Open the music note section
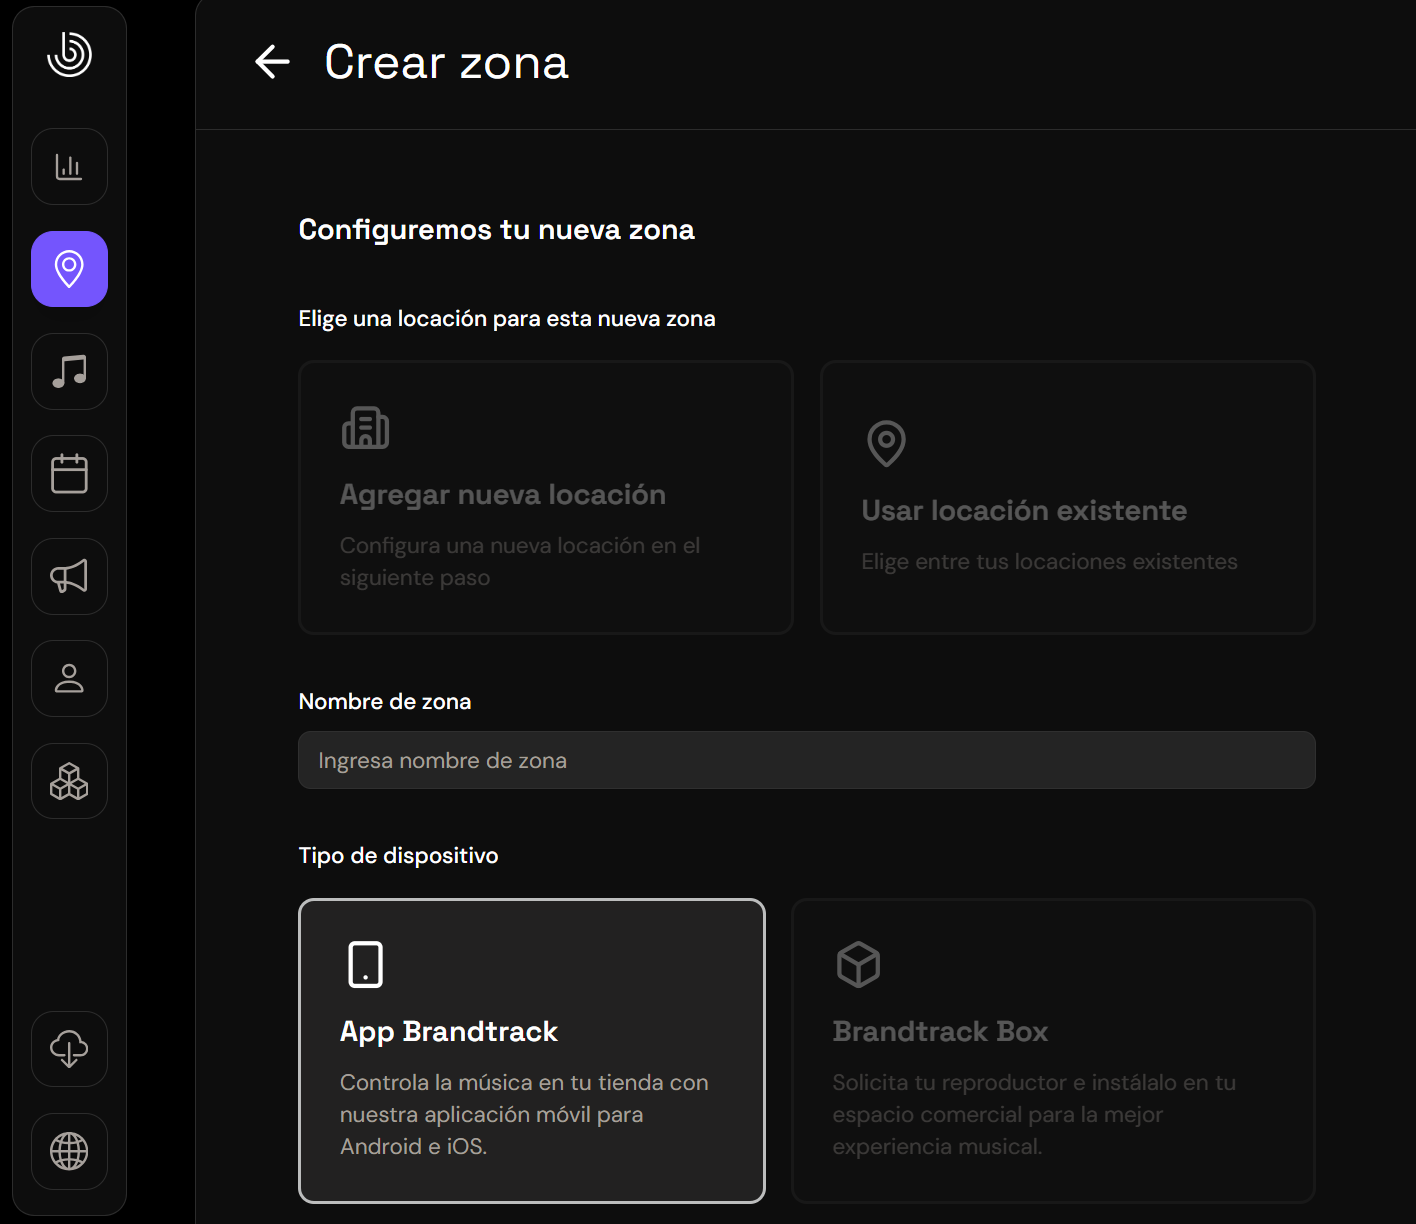1416x1224 pixels. click(x=69, y=372)
